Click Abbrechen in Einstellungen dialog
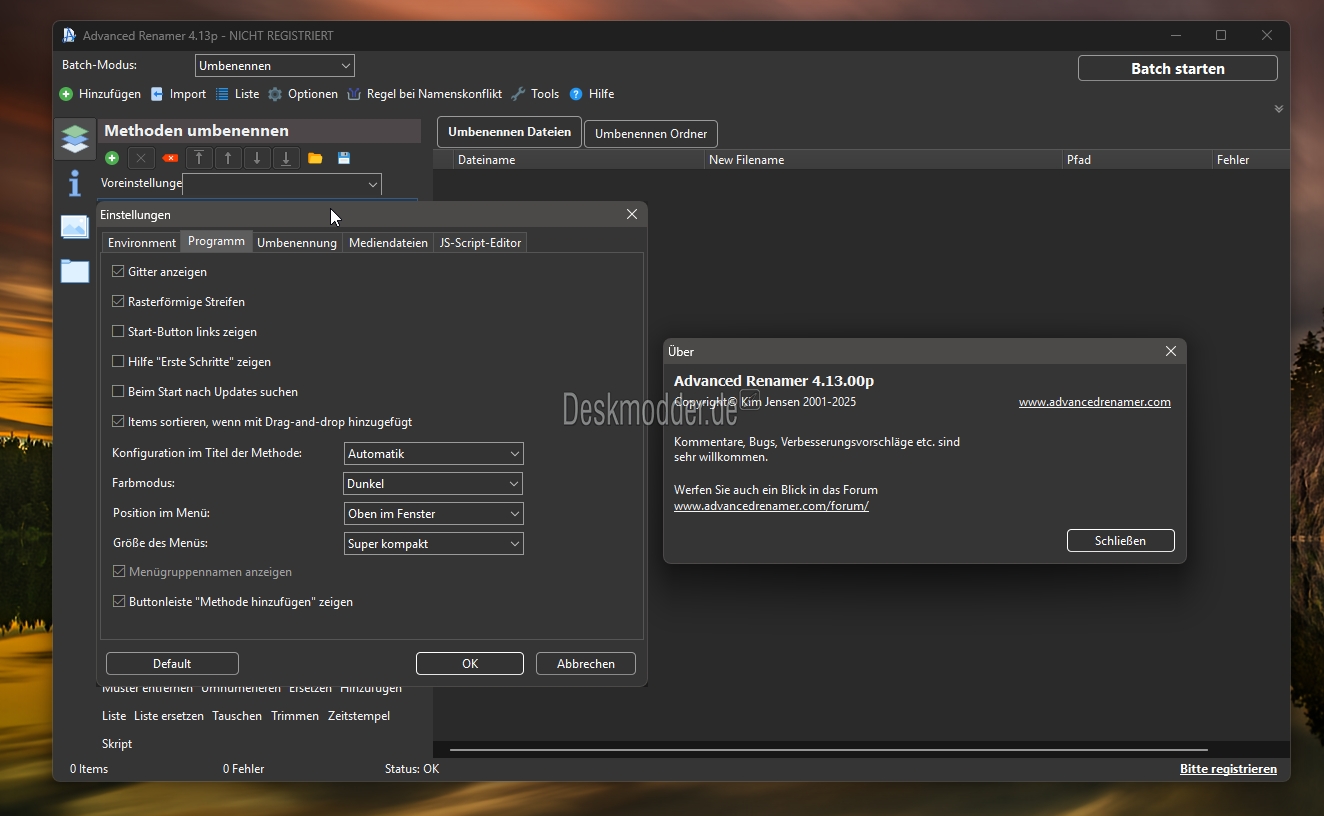Image resolution: width=1324 pixels, height=816 pixels. point(586,663)
